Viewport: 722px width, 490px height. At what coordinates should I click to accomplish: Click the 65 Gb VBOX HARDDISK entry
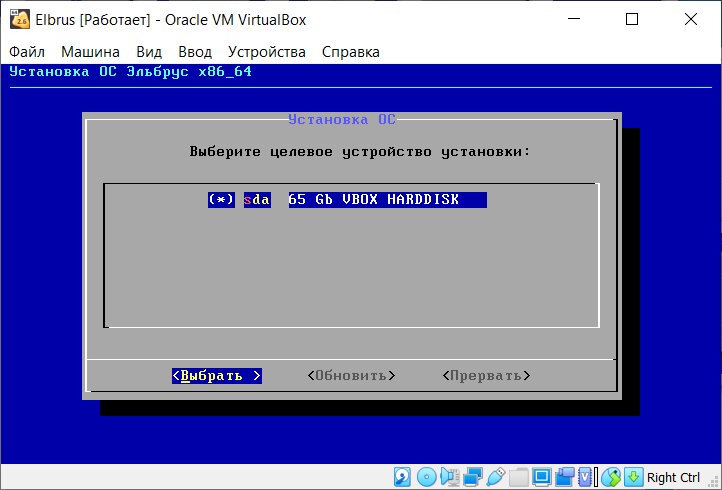(387, 199)
